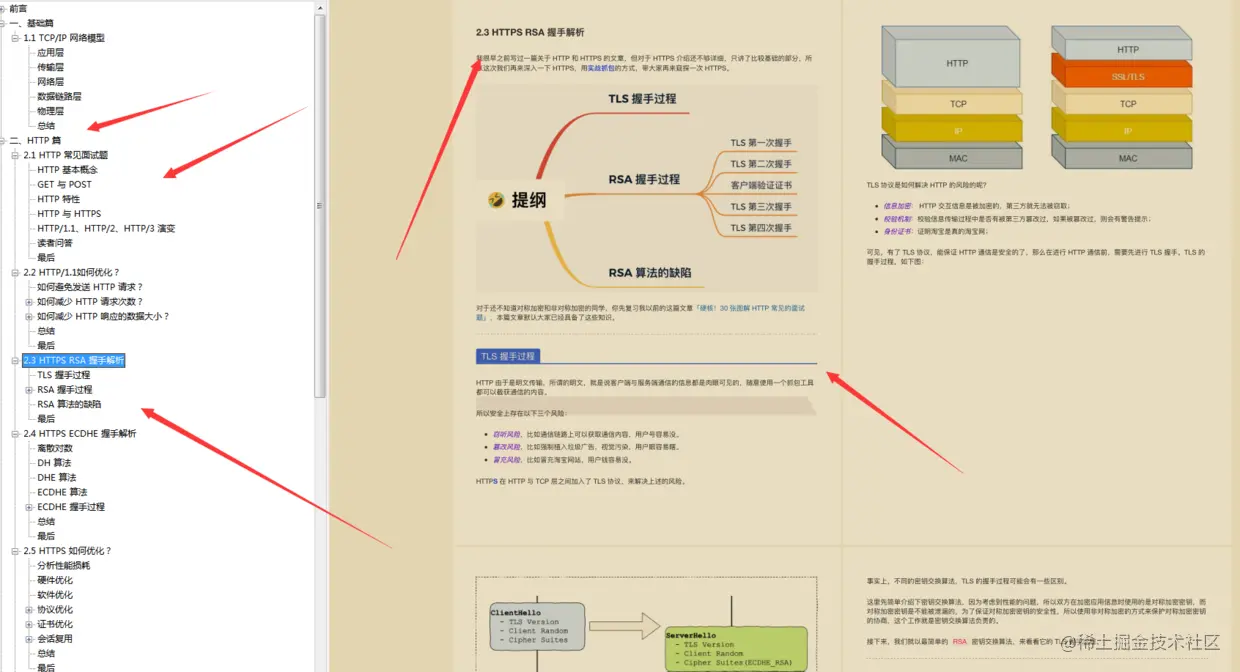Viewport: 1240px width, 672px height.
Task: Click the 2.3 HTTPS RSA 握手解析 page title
Action: click(x=530, y=32)
